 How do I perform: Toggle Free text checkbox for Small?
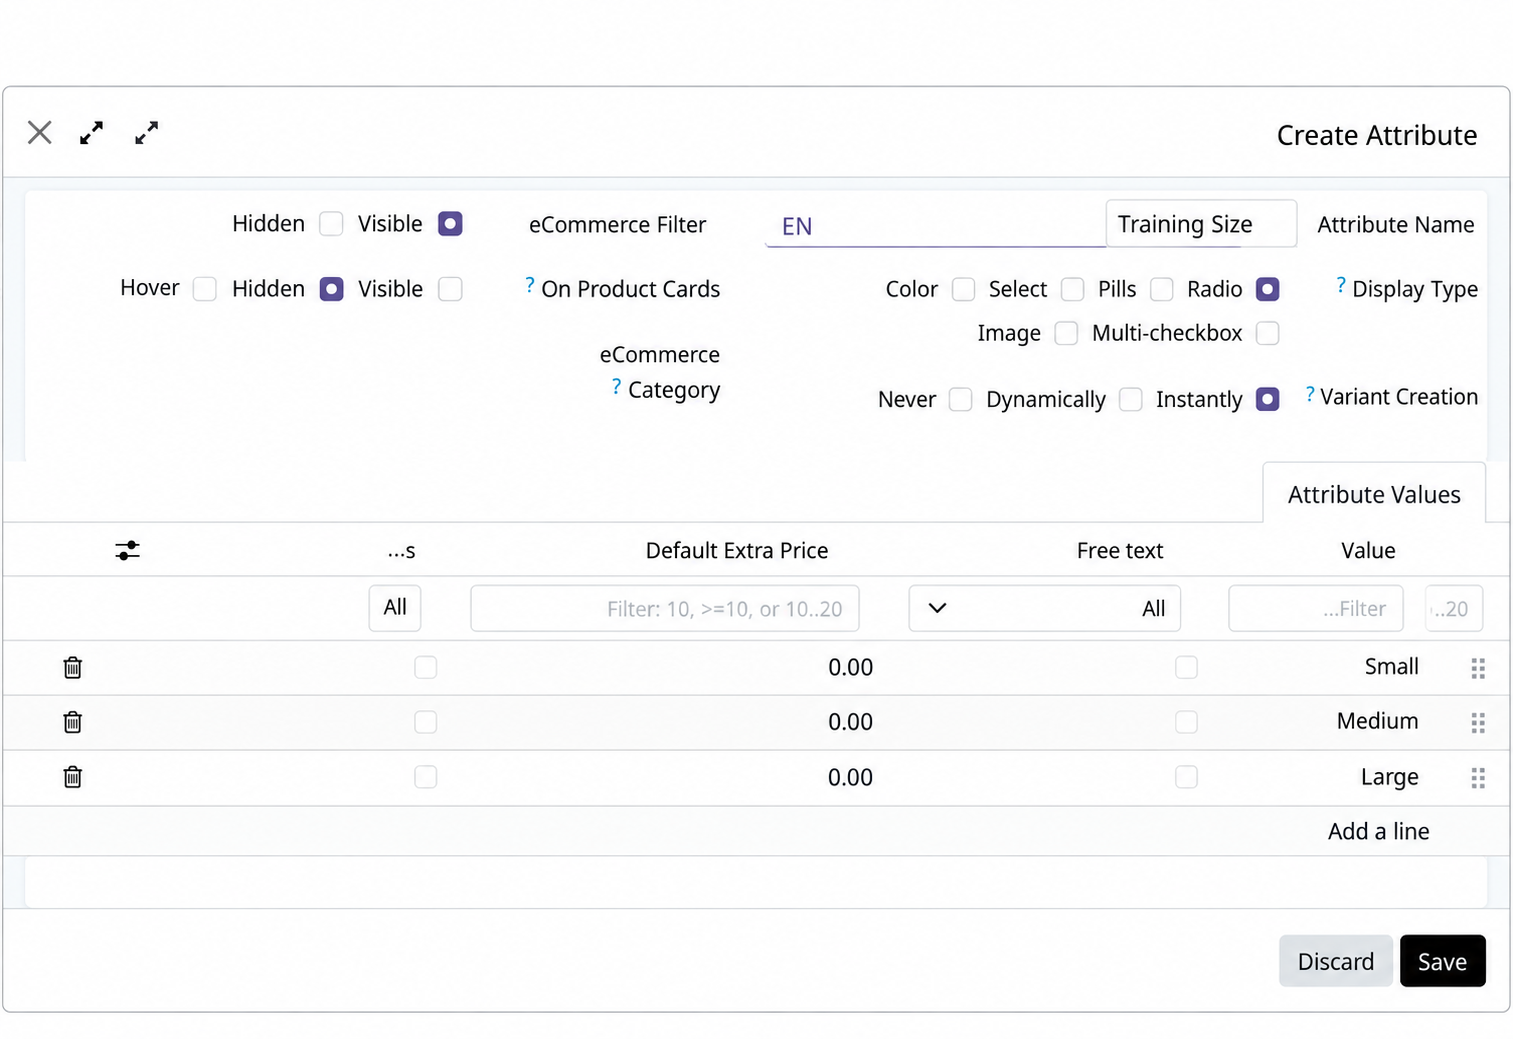1186,667
